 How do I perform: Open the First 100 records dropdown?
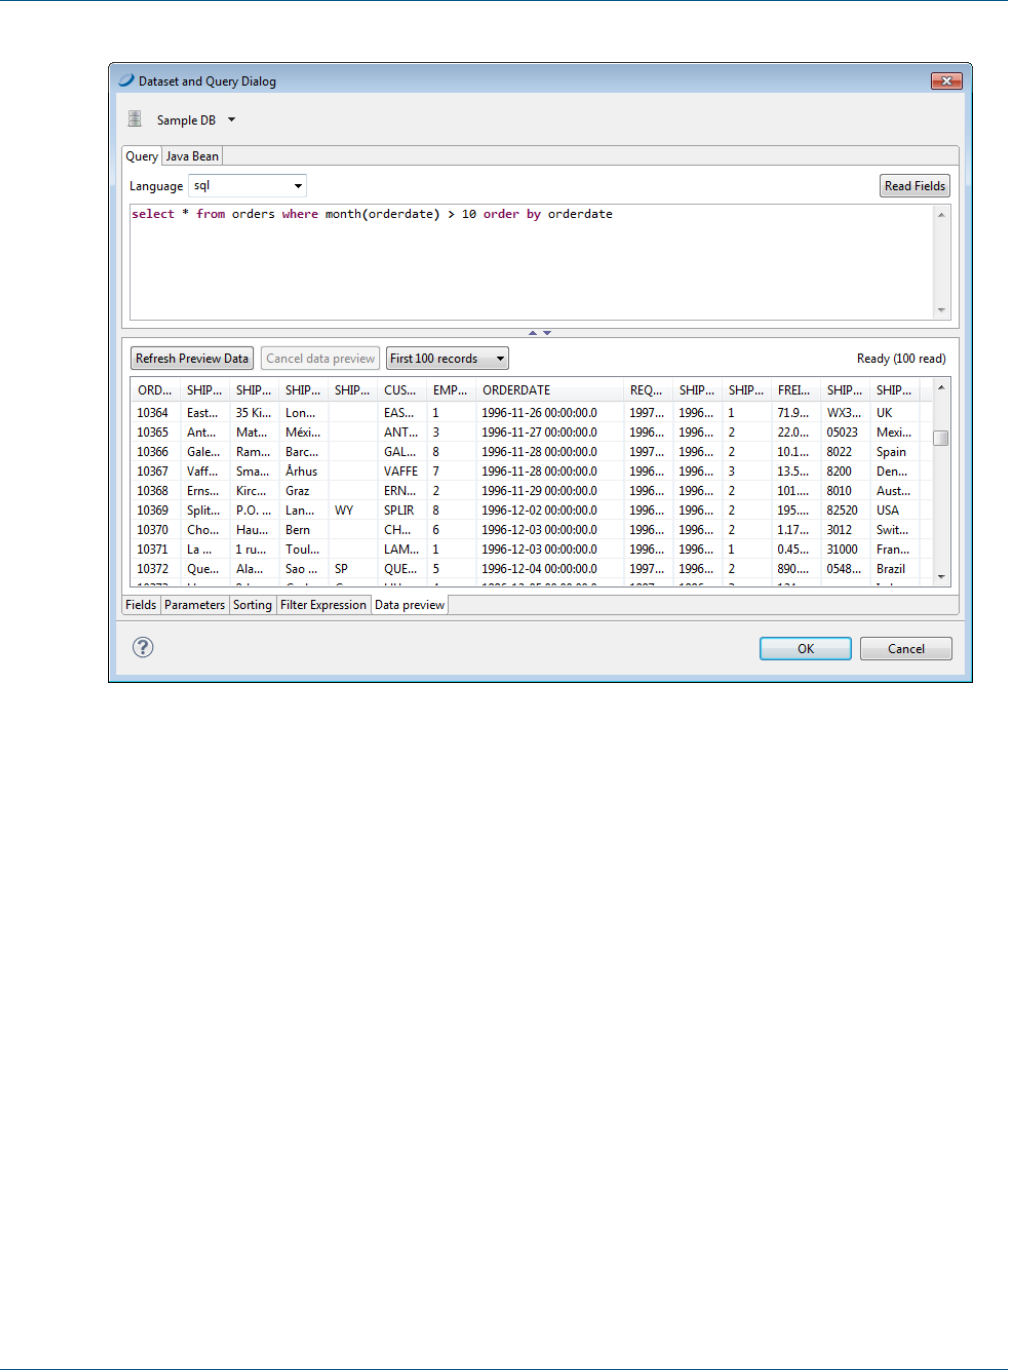click(447, 358)
